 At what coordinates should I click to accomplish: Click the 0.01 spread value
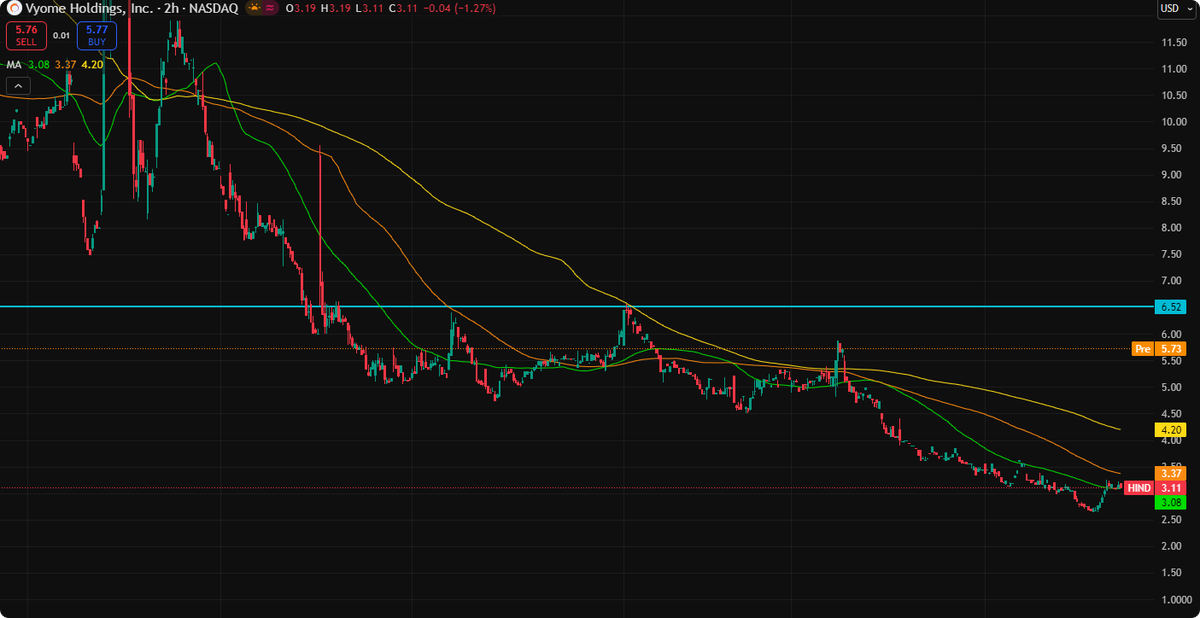click(x=62, y=36)
